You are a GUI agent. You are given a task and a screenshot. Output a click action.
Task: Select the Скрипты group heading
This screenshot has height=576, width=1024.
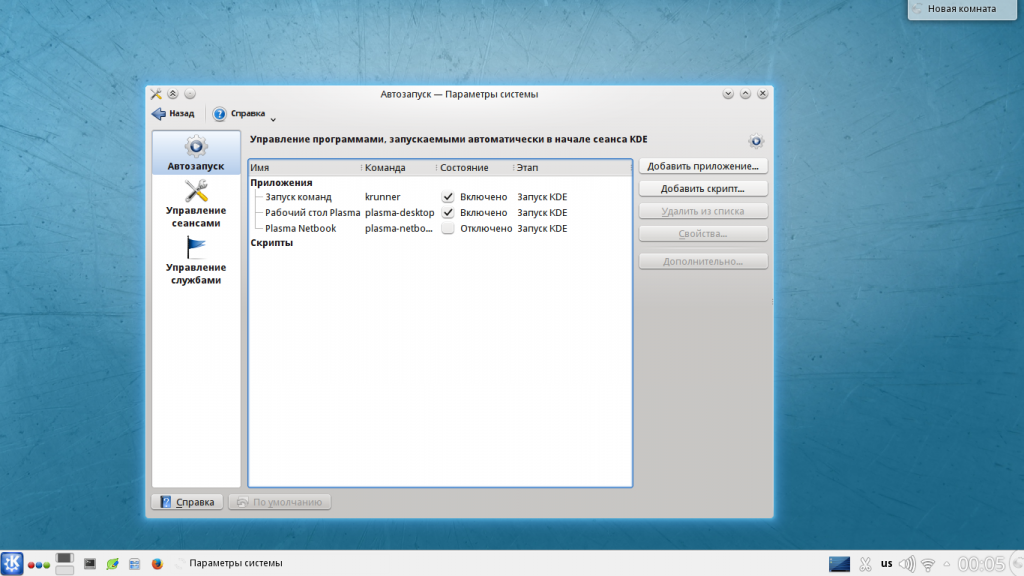[272, 242]
